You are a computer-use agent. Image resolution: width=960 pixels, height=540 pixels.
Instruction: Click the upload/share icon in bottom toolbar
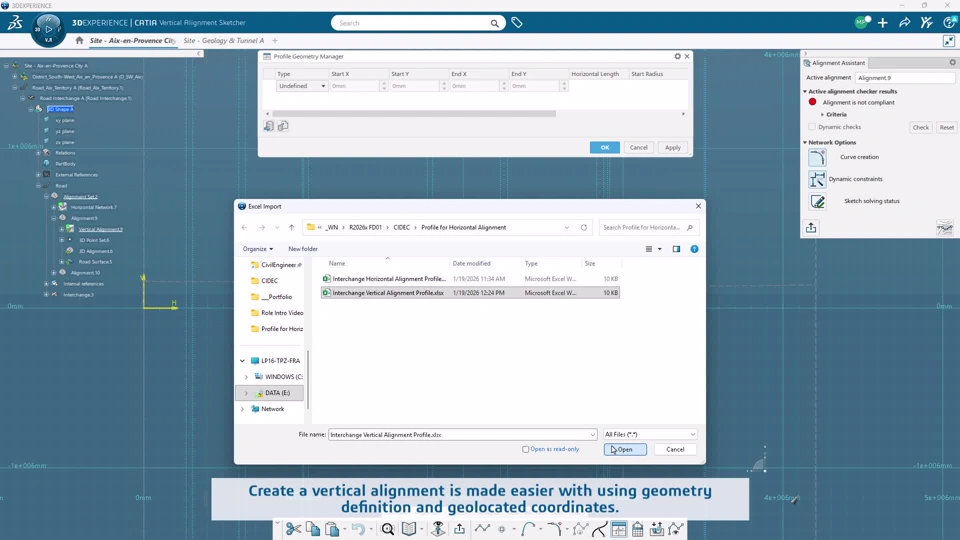[x=459, y=529]
